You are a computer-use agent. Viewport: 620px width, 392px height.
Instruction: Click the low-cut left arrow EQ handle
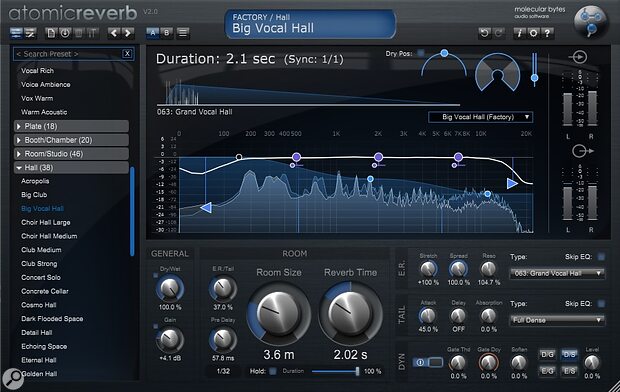click(206, 207)
